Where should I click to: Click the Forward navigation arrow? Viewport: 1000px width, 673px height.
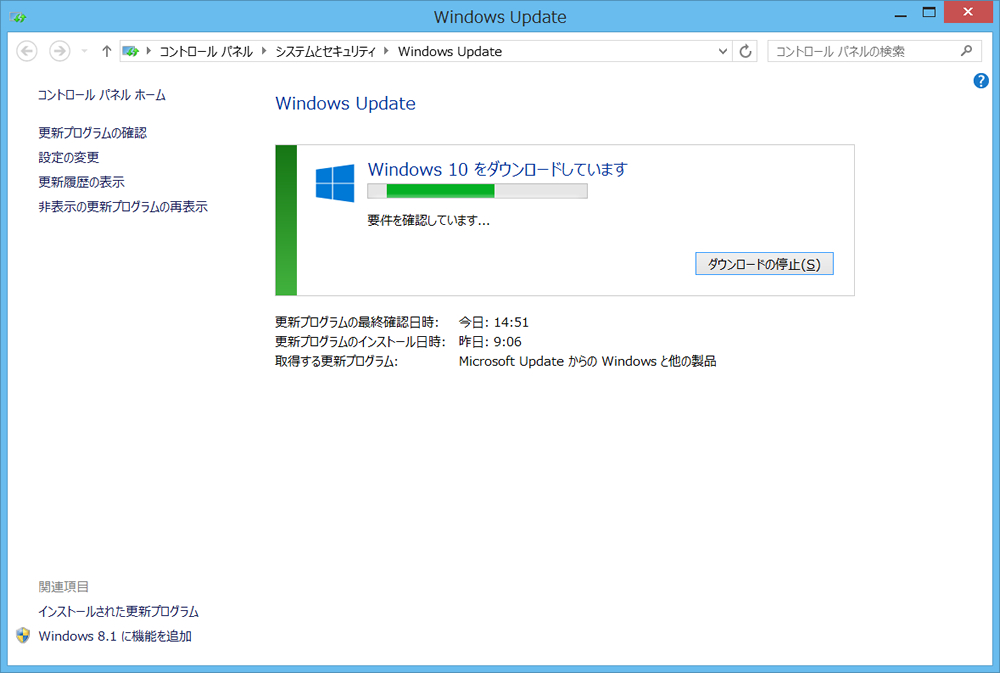60,51
